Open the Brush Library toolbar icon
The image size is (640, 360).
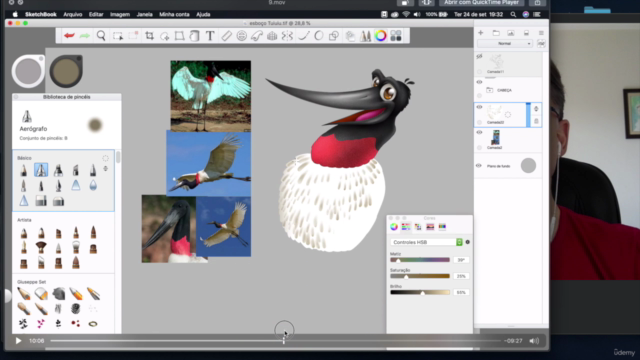(365, 36)
